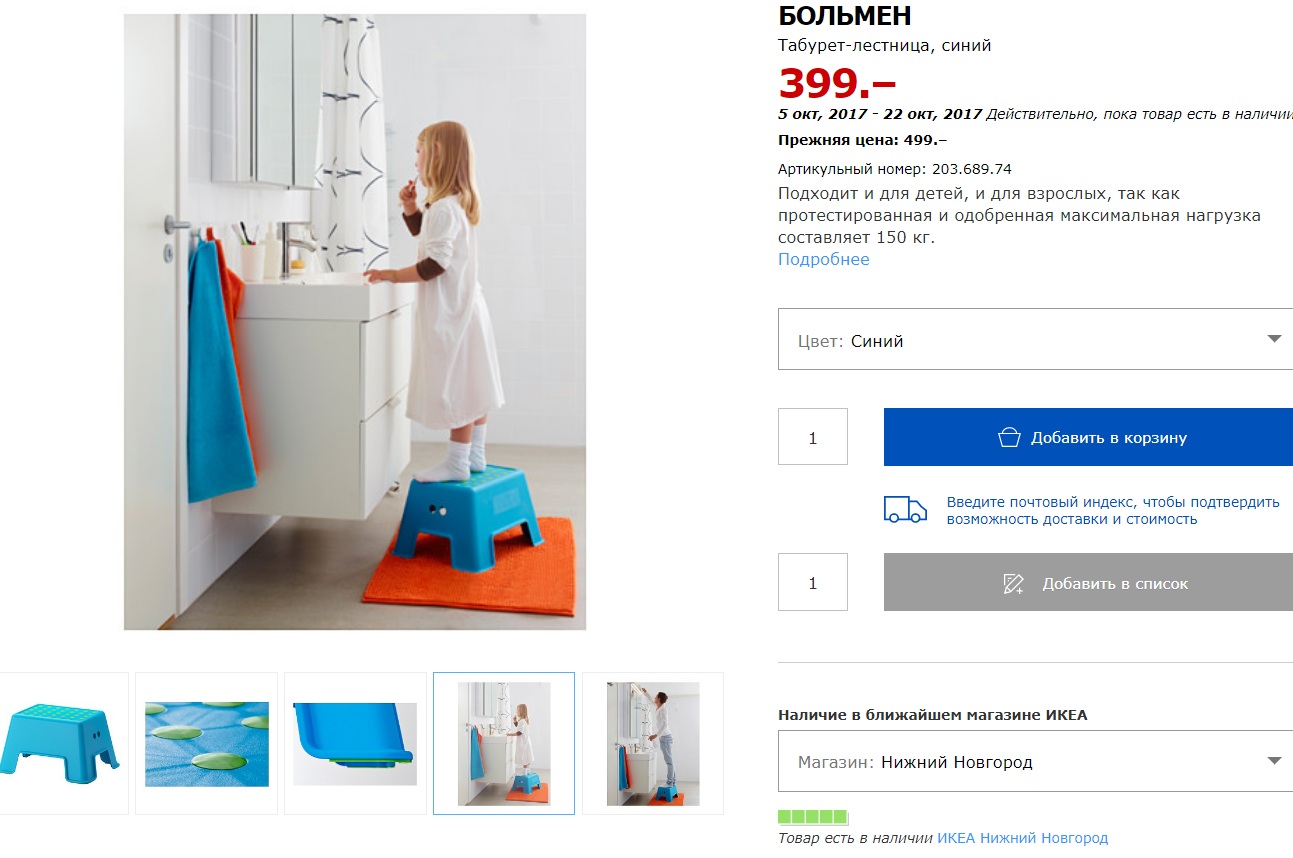Select the man on stool thumbnail

click(x=653, y=743)
